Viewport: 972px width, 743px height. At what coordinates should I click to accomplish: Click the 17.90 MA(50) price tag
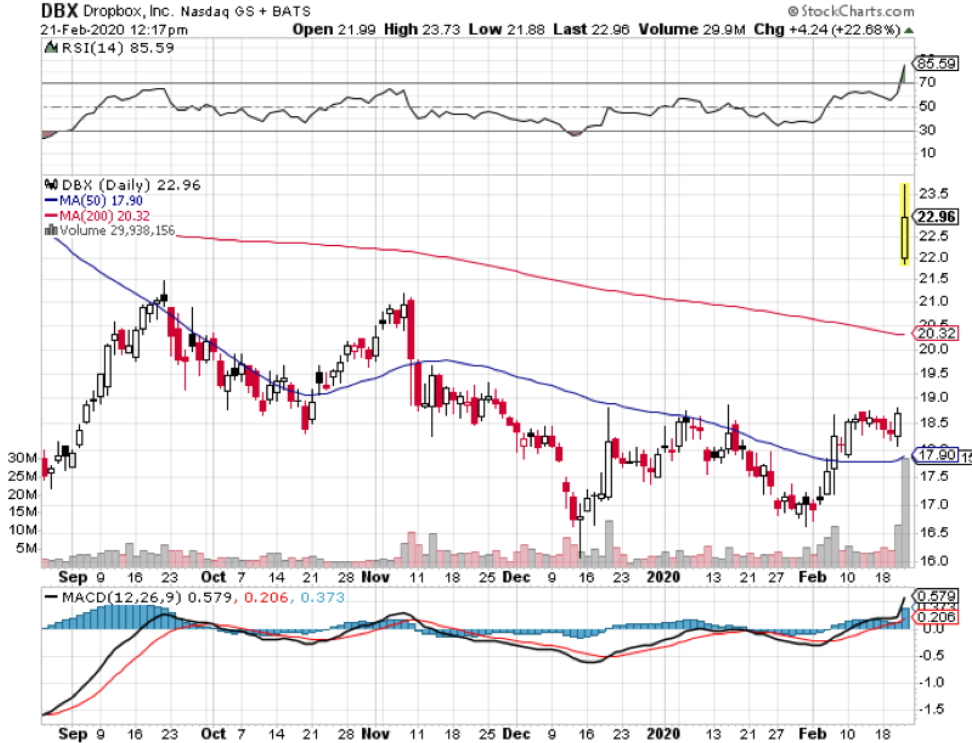(937, 455)
